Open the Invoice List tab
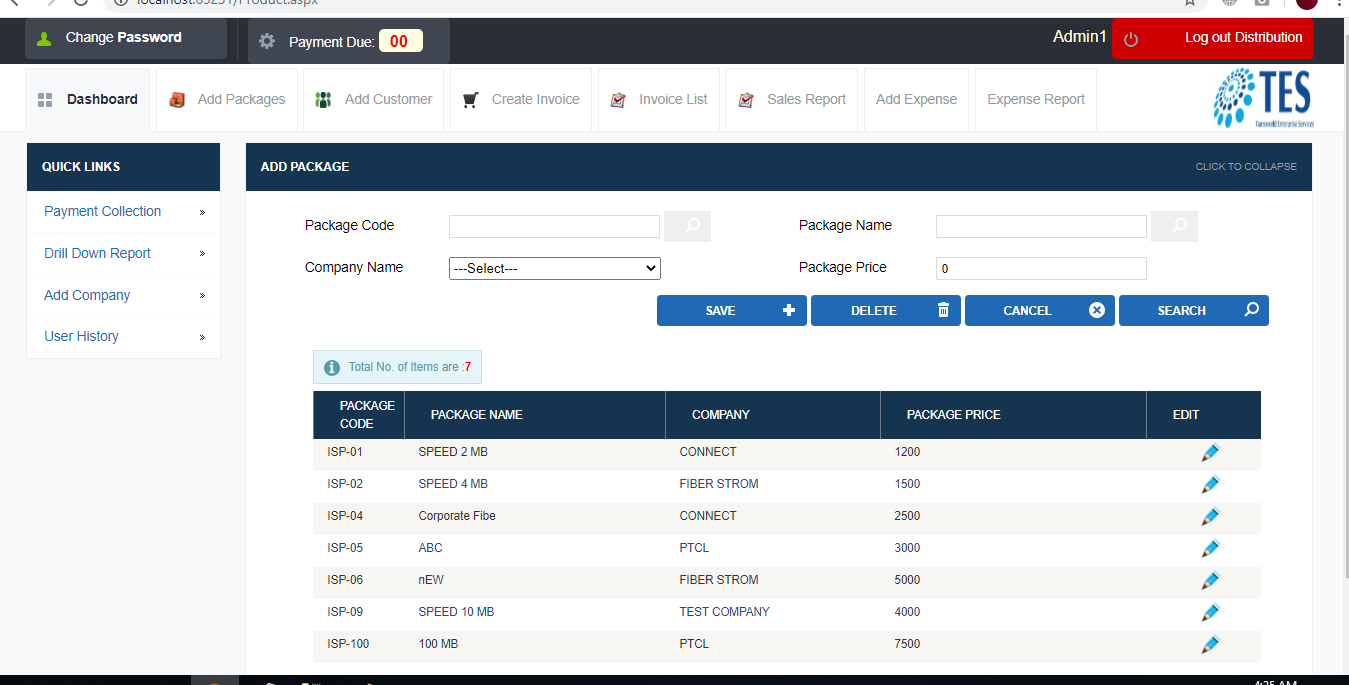This screenshot has width=1349, height=685. click(x=659, y=100)
